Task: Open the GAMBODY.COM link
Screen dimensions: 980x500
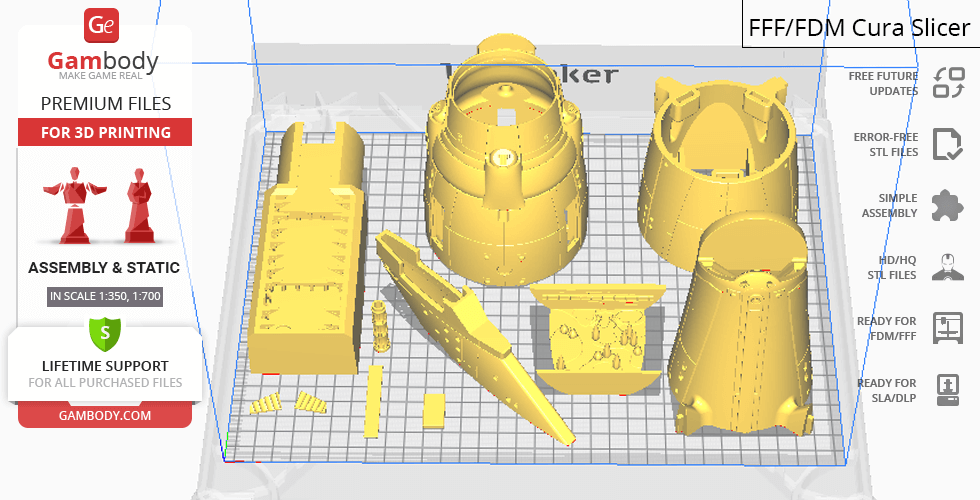Action: (x=104, y=415)
